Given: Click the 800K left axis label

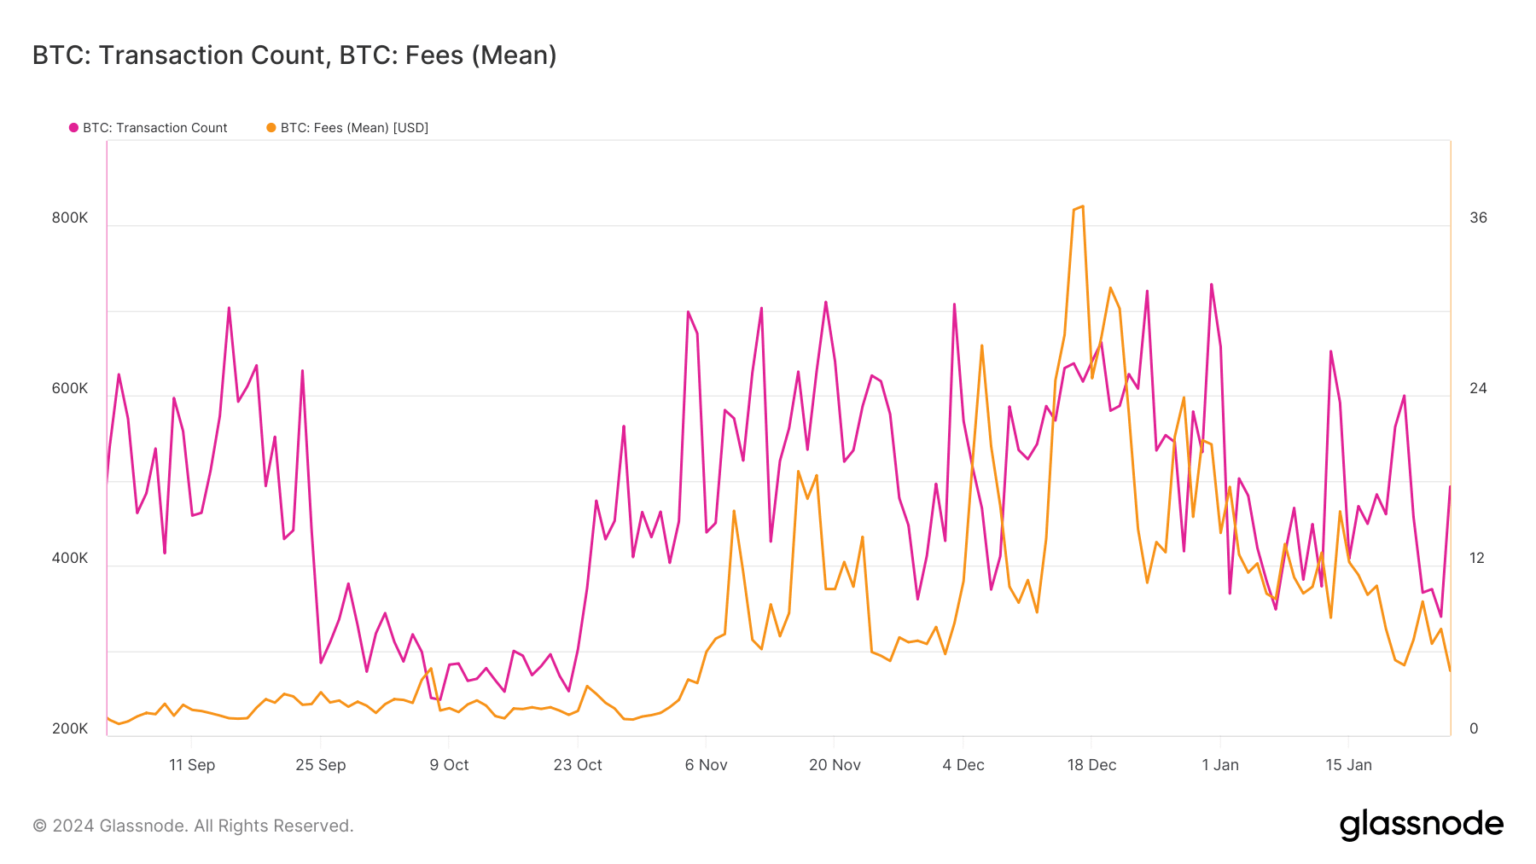Looking at the screenshot, I should [x=70, y=218].
